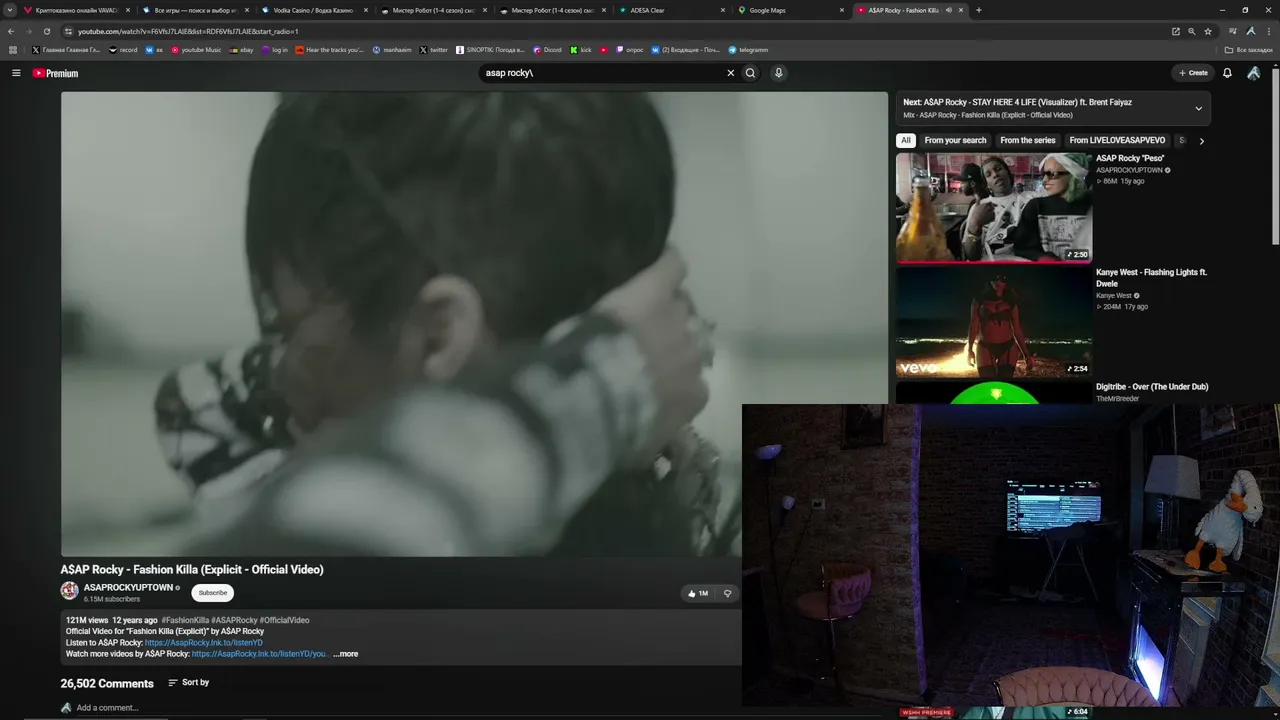Image resolution: width=1280 pixels, height=720 pixels.
Task: Close the Google Maps tab
Action: [841, 10]
